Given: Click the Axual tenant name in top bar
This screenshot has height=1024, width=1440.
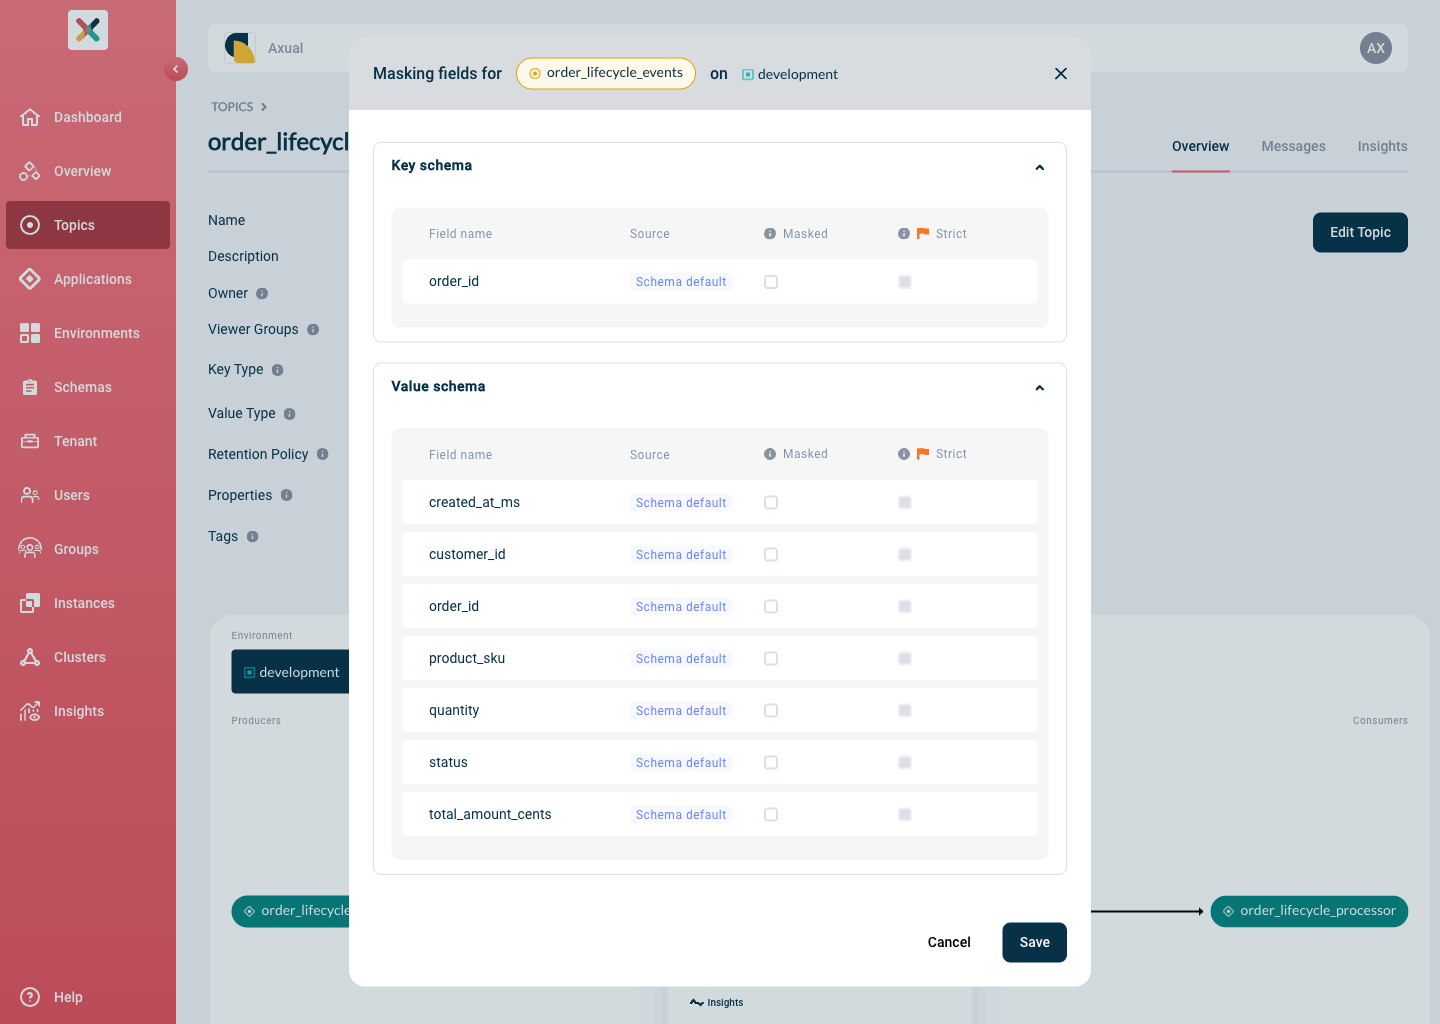Looking at the screenshot, I should [285, 48].
